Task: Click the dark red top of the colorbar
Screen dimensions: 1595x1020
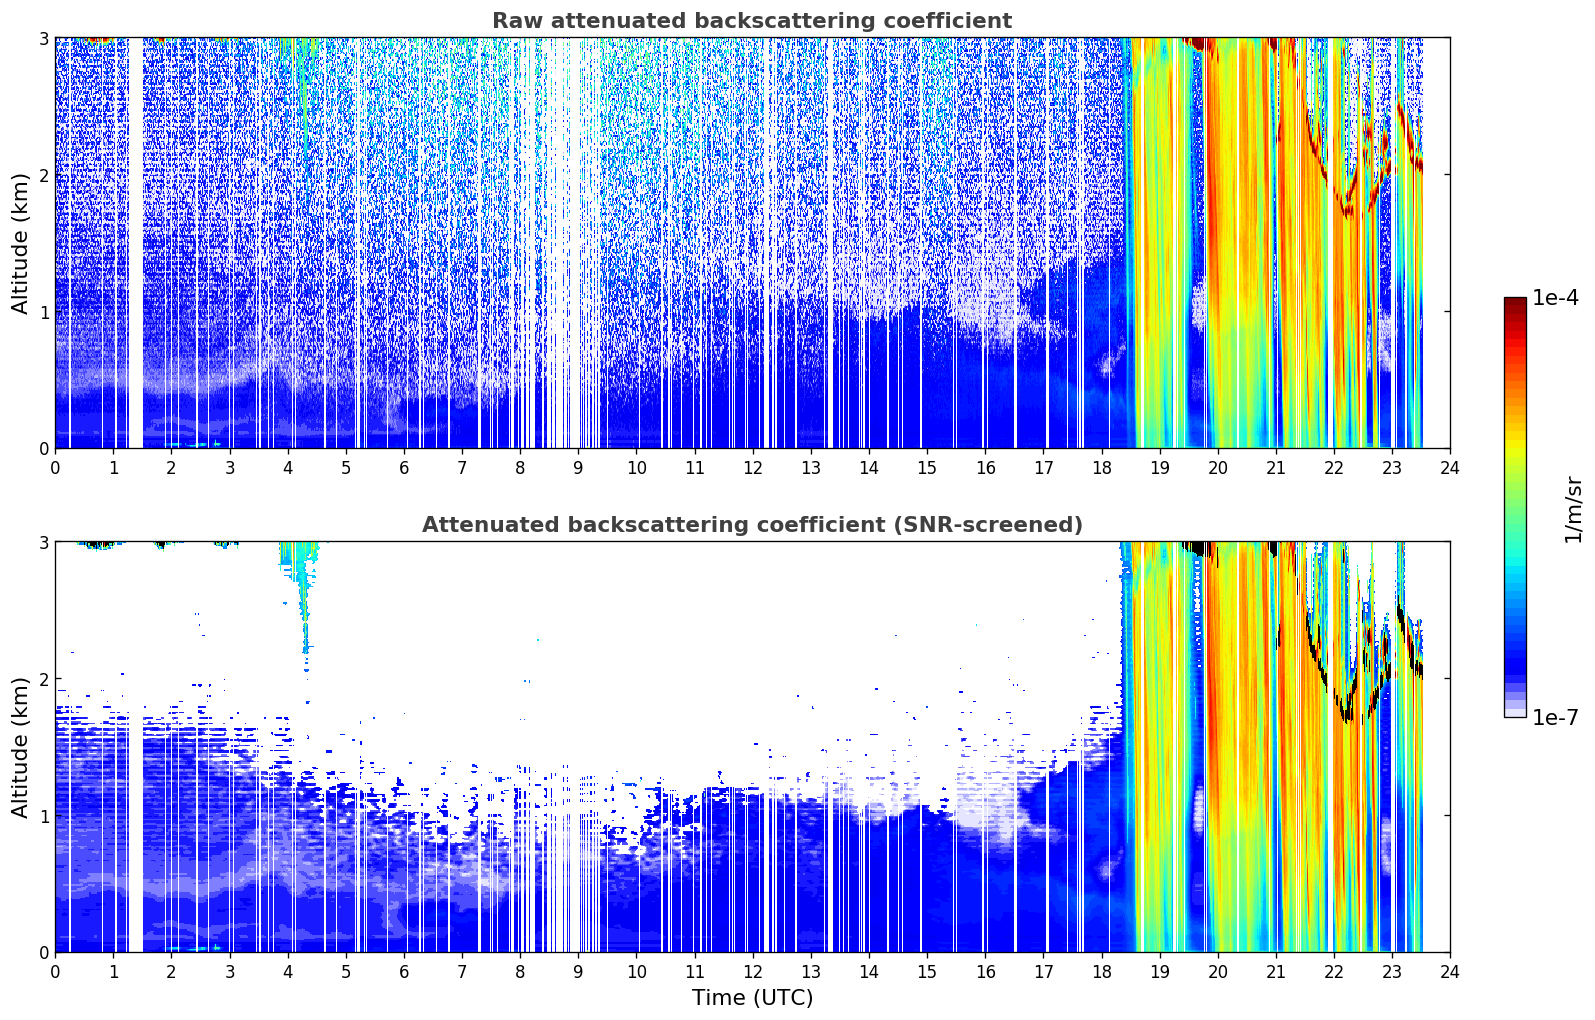Action: click(x=1515, y=305)
